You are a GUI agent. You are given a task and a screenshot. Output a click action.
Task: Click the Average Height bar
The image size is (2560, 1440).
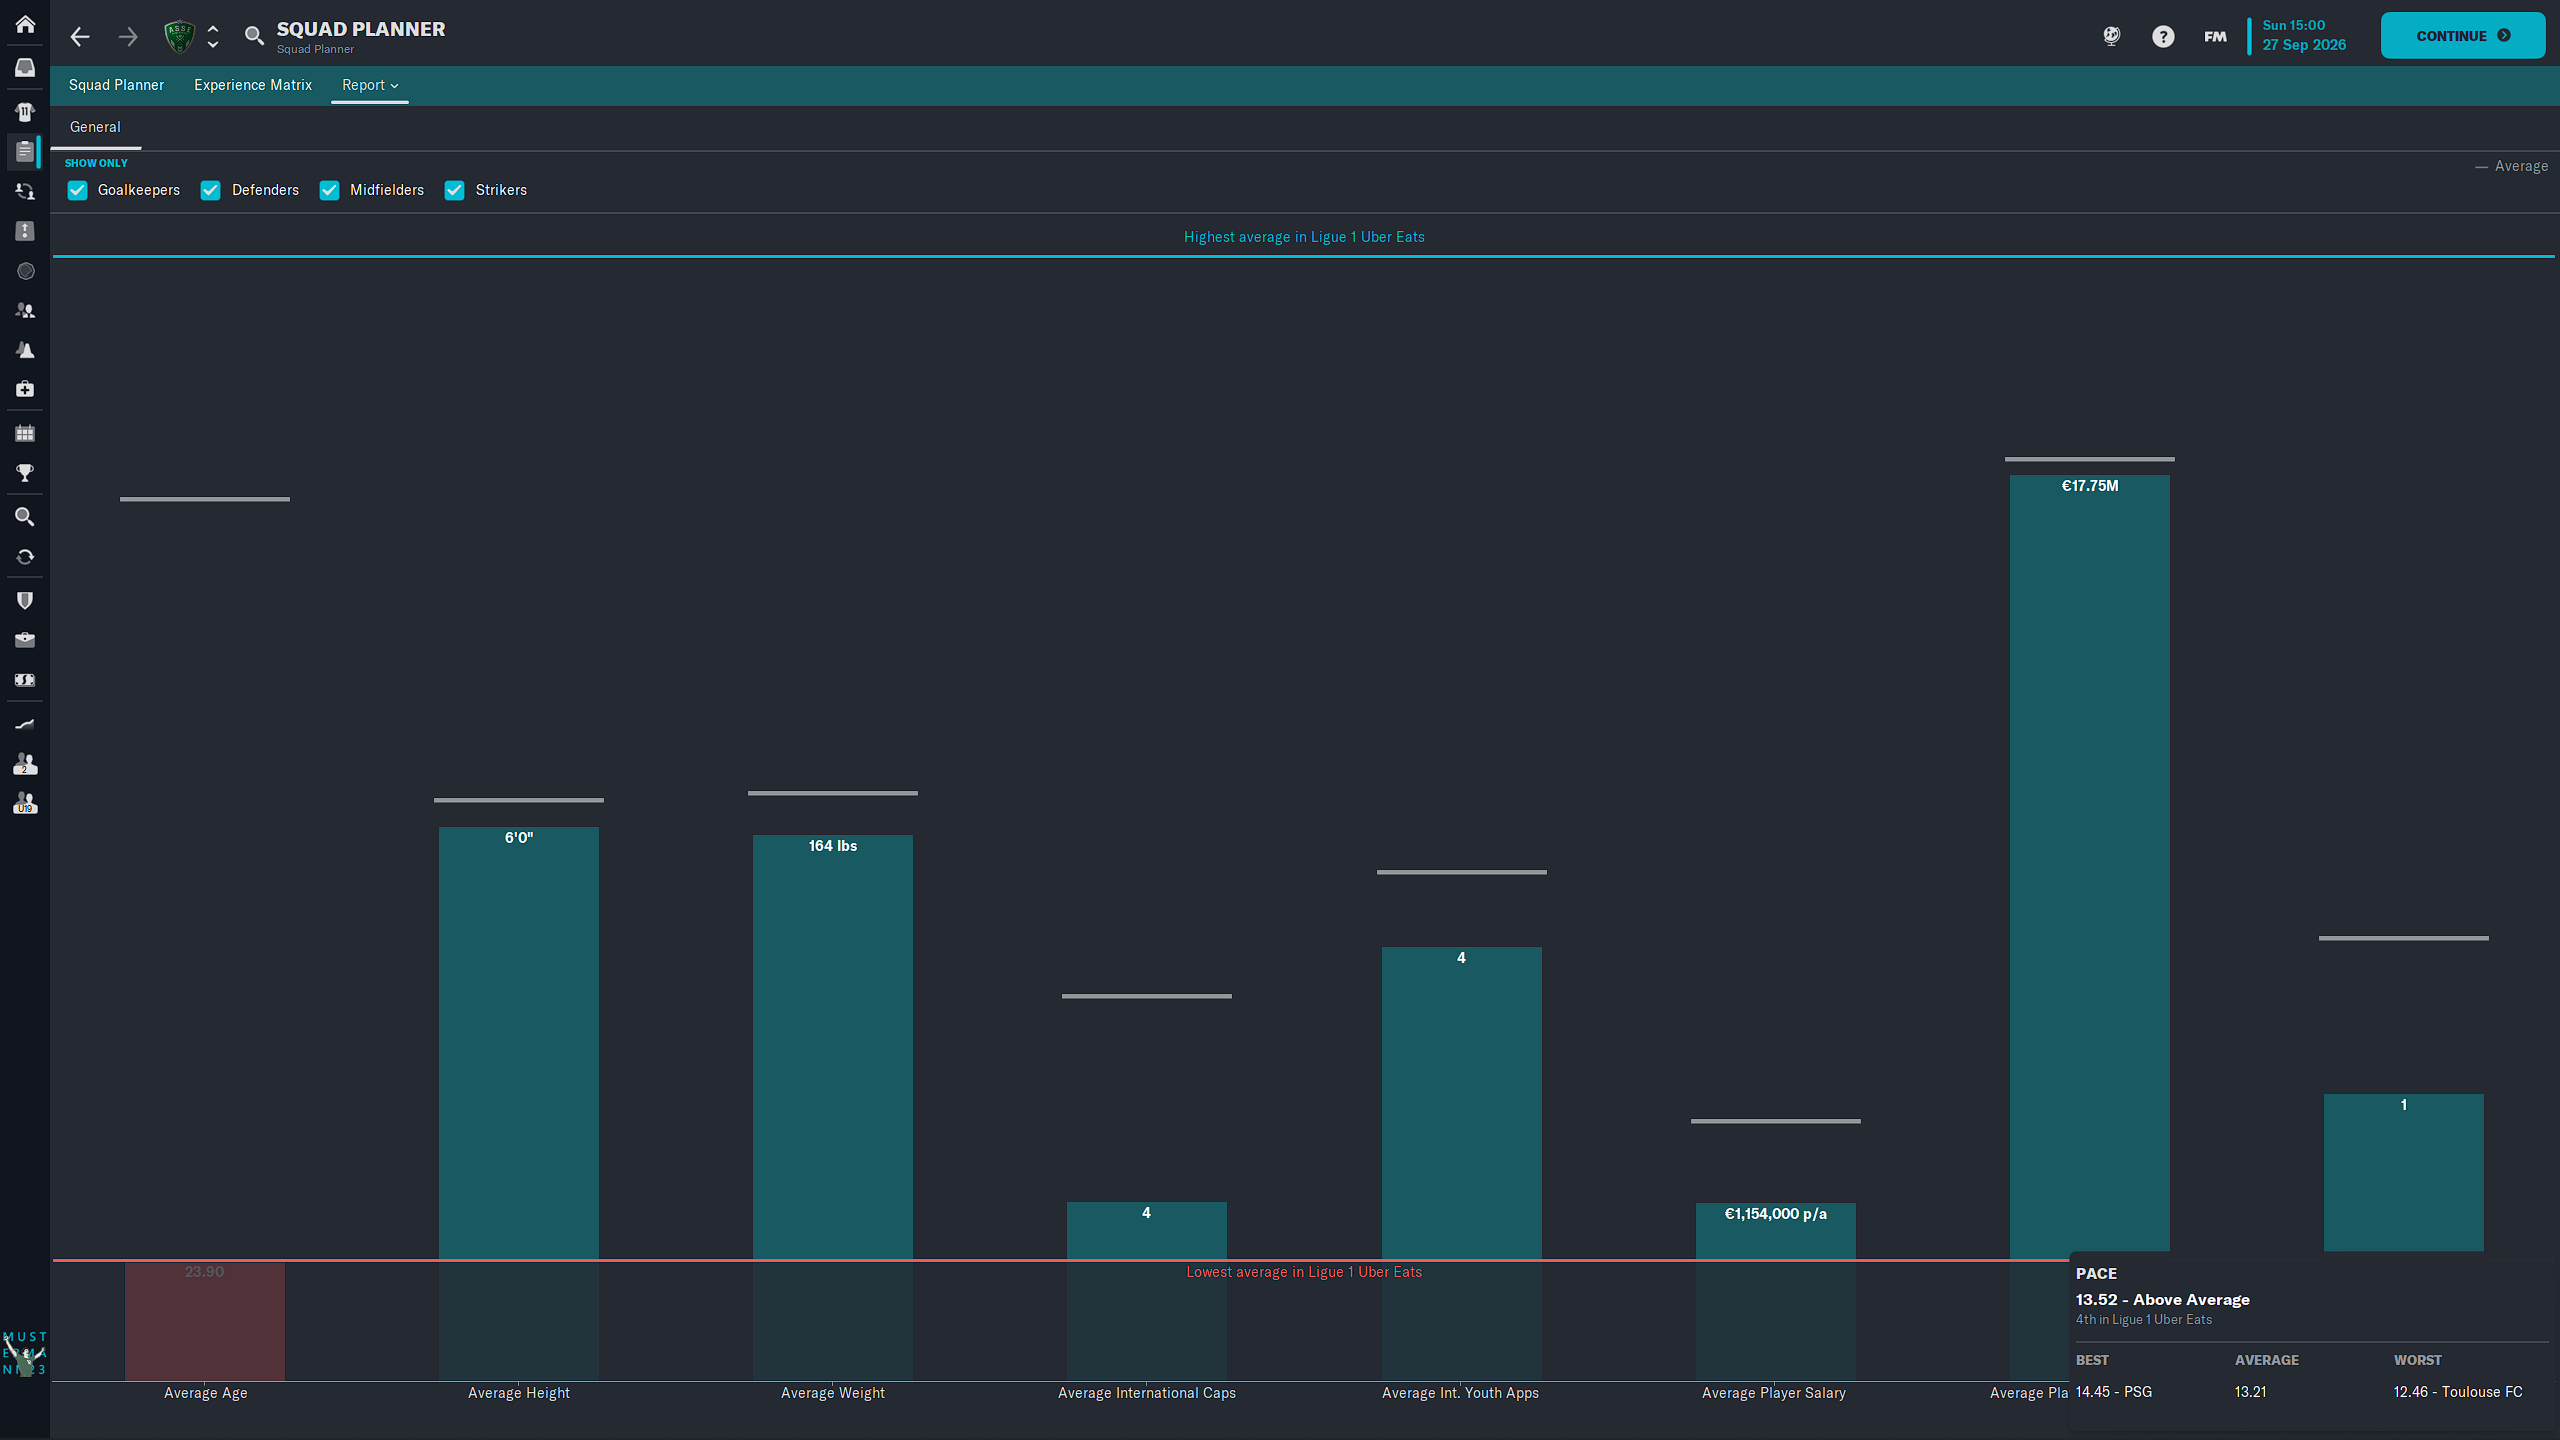(518, 1040)
